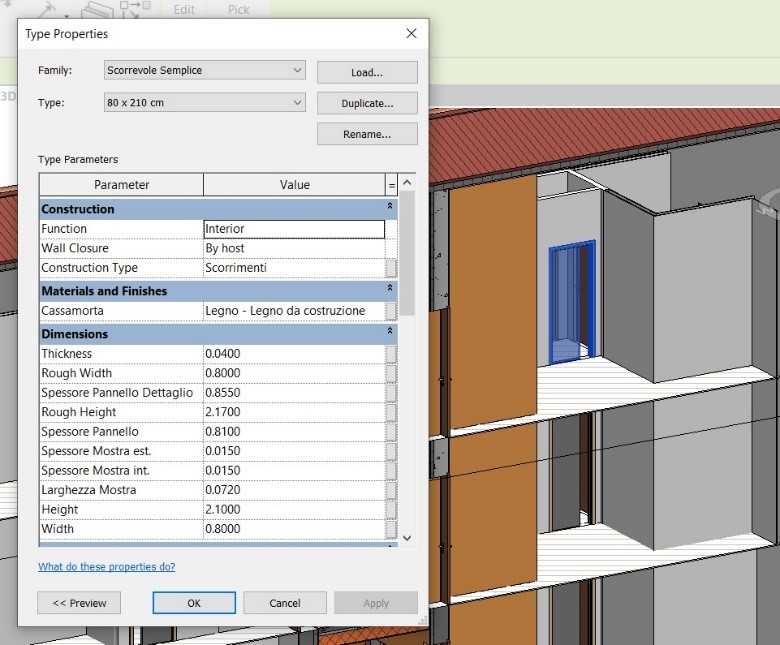Select Cassamorta material Legno da costruzione
The height and width of the screenshot is (645, 780).
click(294, 311)
